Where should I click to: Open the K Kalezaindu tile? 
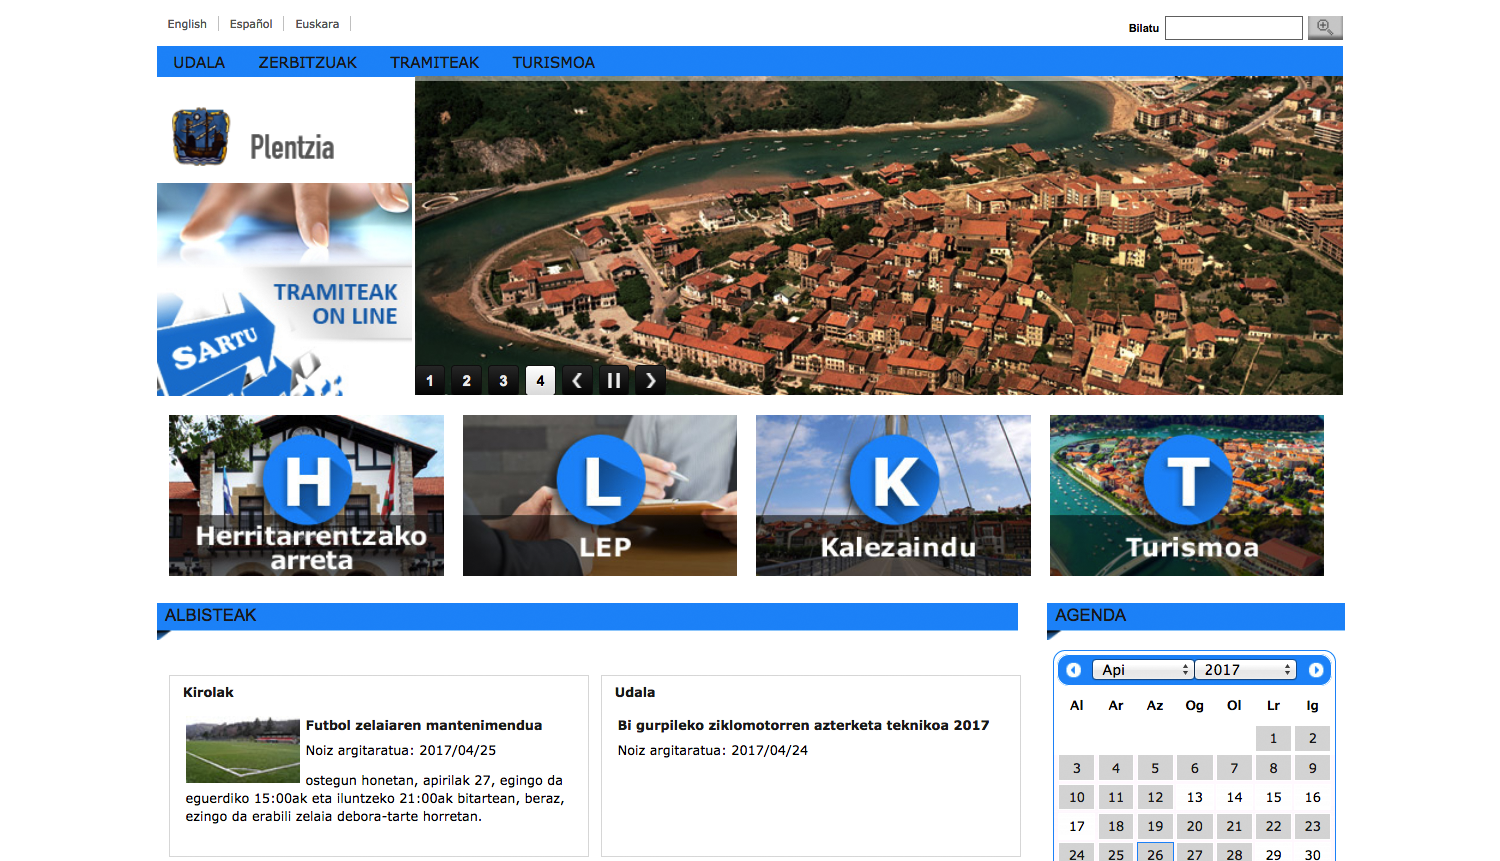coord(893,495)
